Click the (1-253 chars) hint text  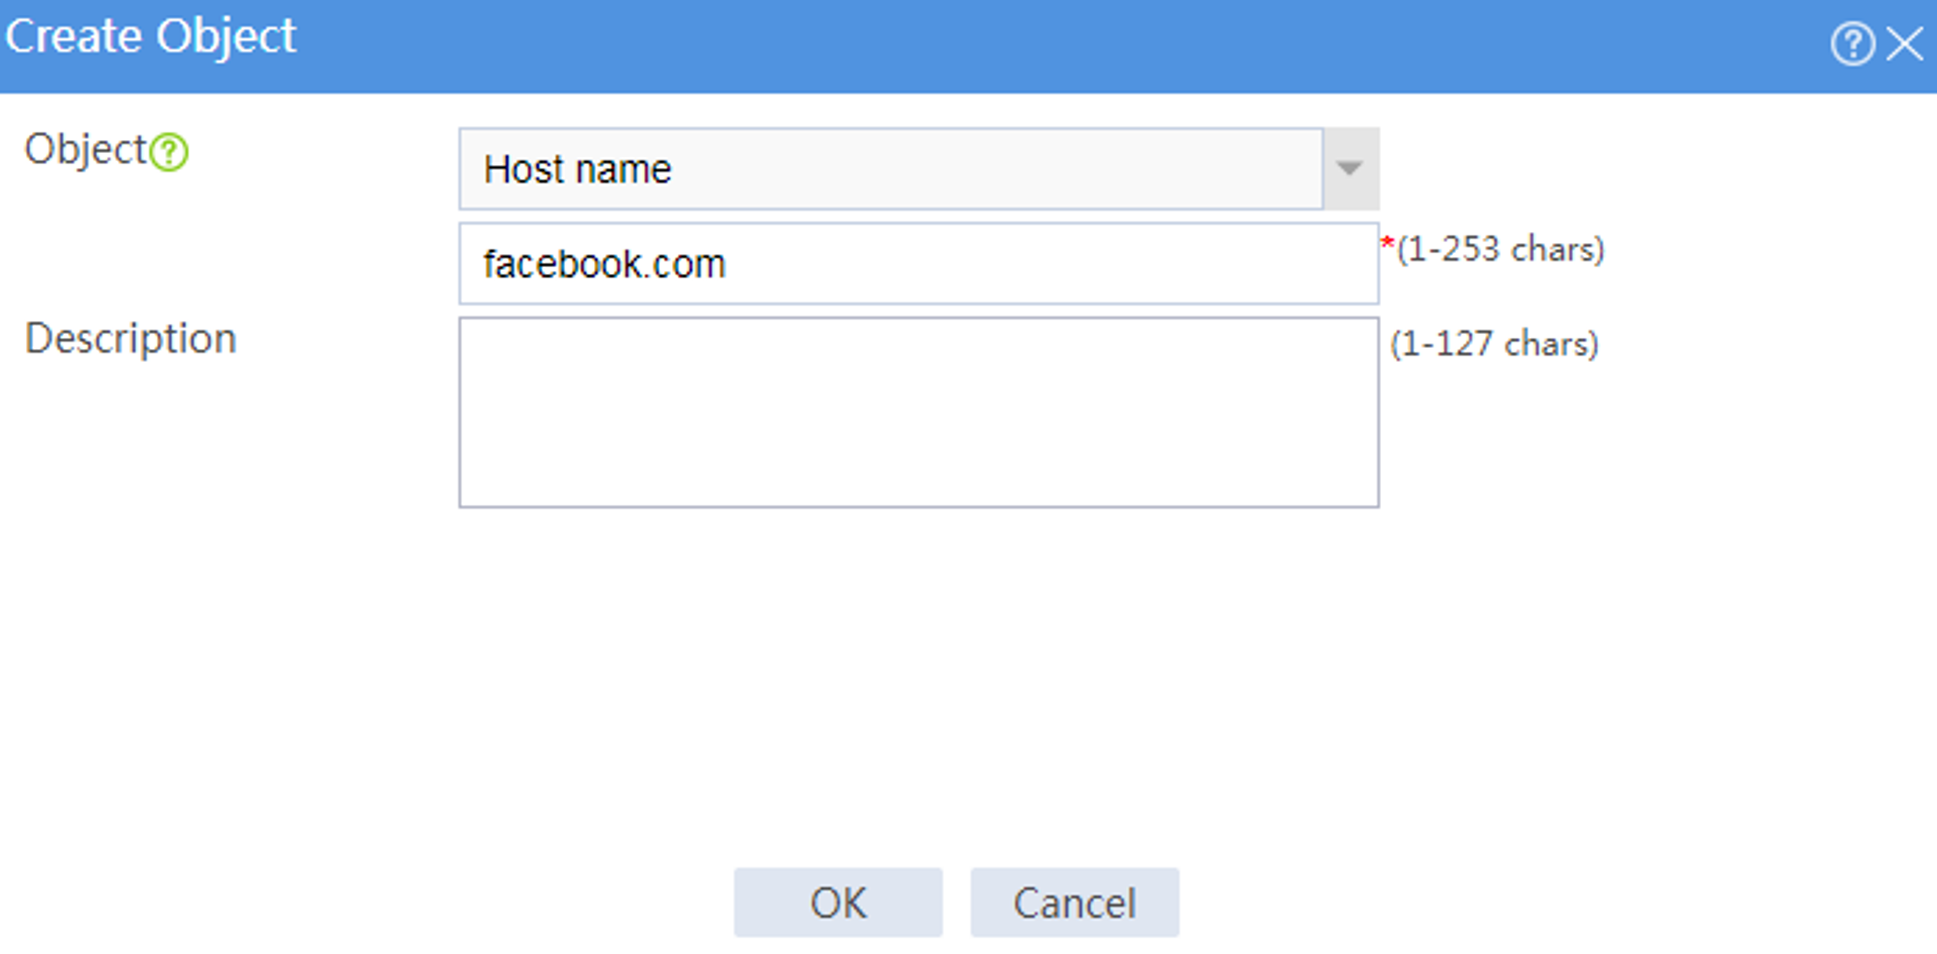coord(1500,248)
